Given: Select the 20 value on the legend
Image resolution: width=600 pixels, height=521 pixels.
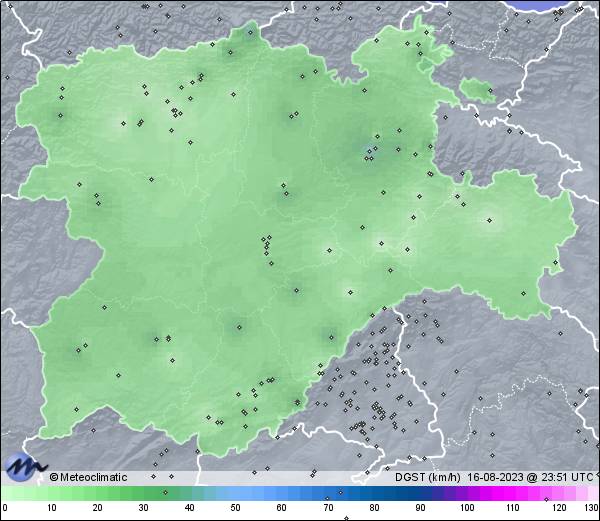Looking at the screenshot, I should (x=97, y=508).
